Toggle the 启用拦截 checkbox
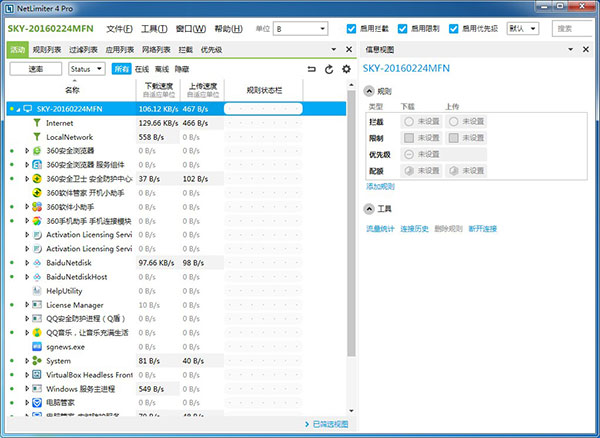The image size is (600, 438). (x=351, y=29)
